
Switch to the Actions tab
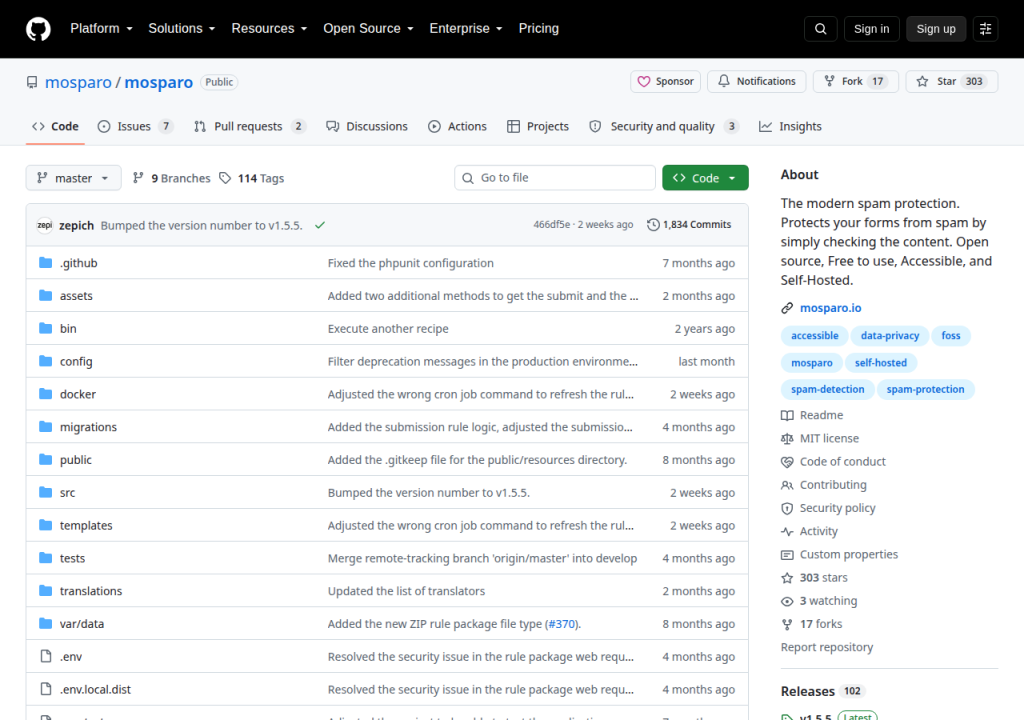pos(457,126)
